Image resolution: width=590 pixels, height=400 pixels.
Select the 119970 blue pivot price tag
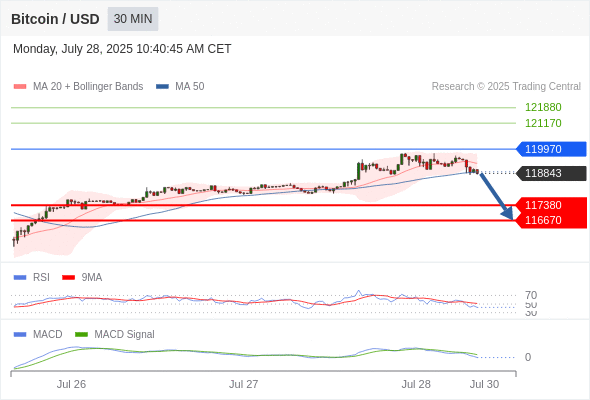click(x=551, y=149)
